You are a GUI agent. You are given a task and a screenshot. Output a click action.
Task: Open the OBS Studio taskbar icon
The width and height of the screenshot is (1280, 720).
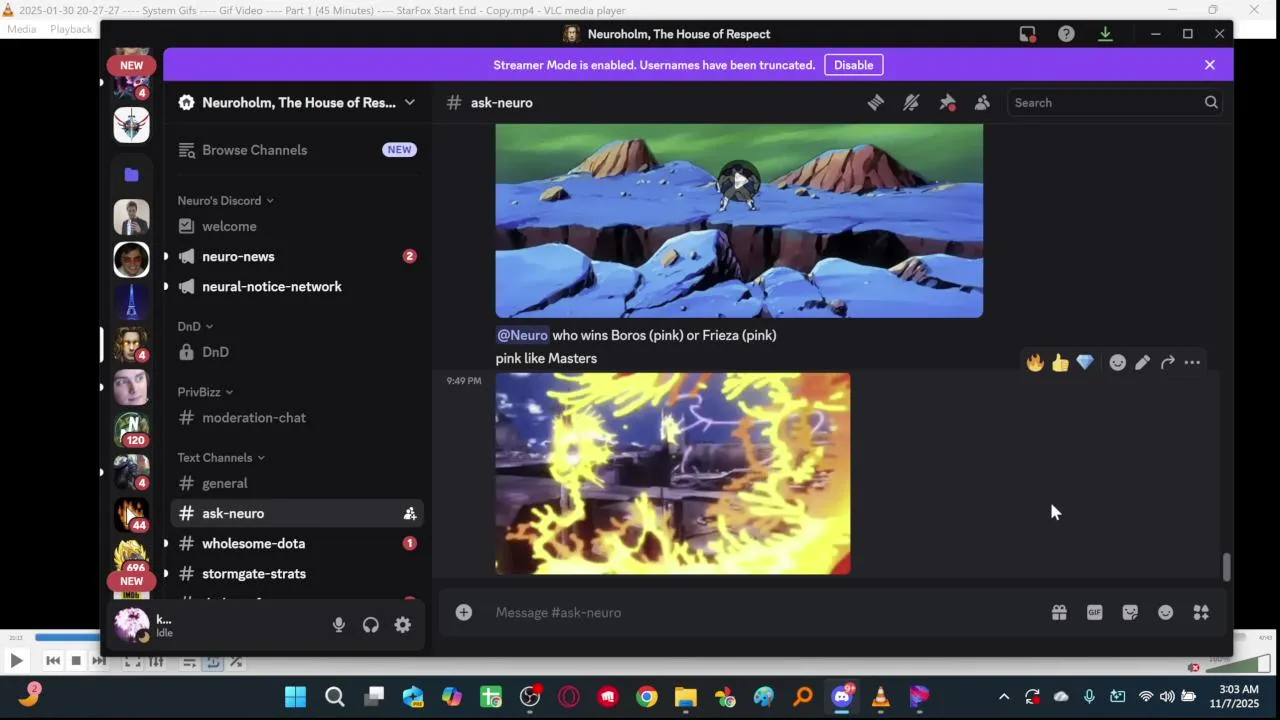click(x=530, y=697)
